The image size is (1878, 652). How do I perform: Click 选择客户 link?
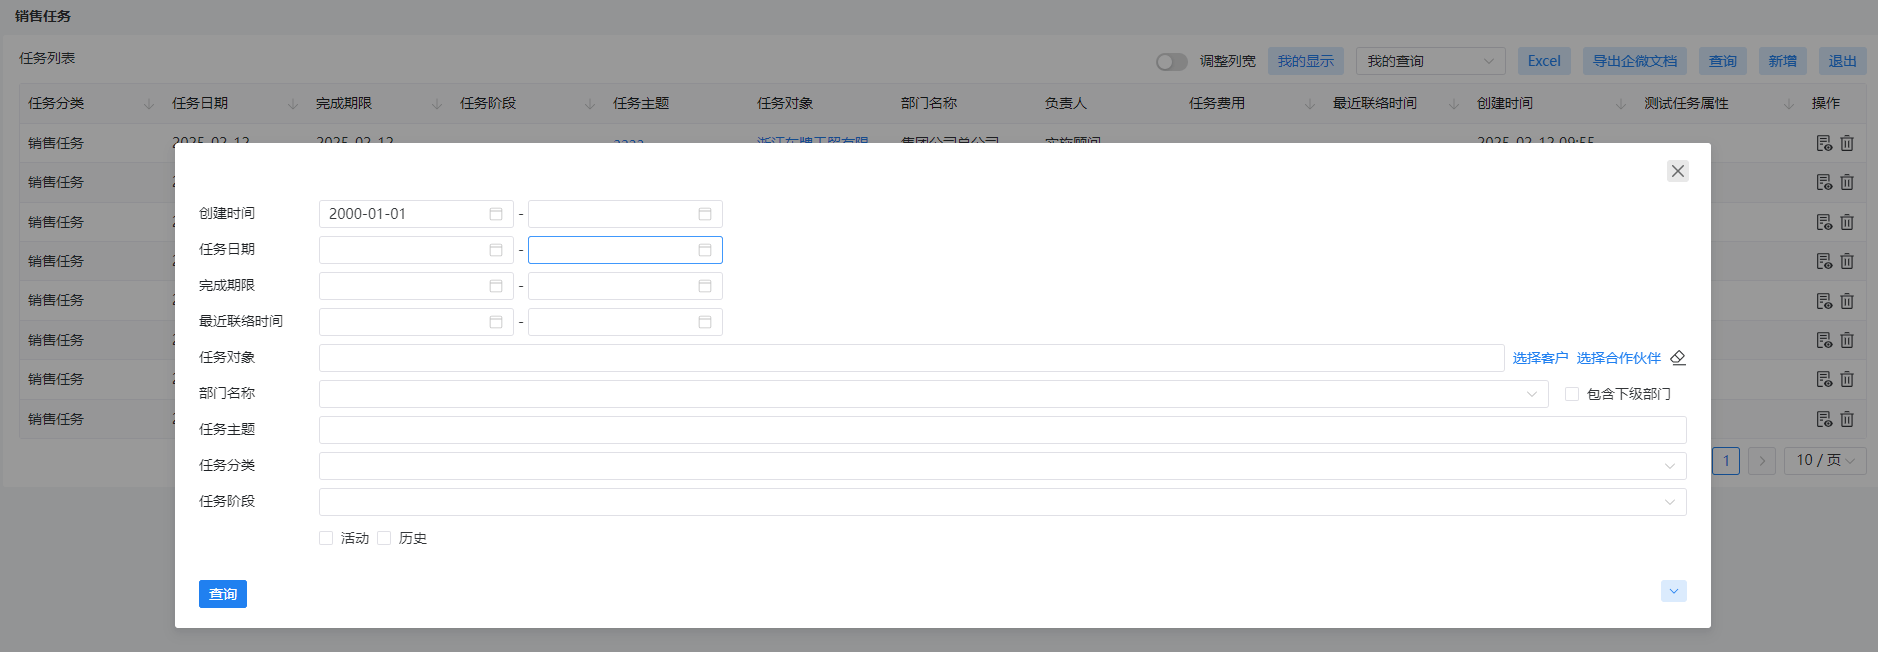coord(1540,358)
